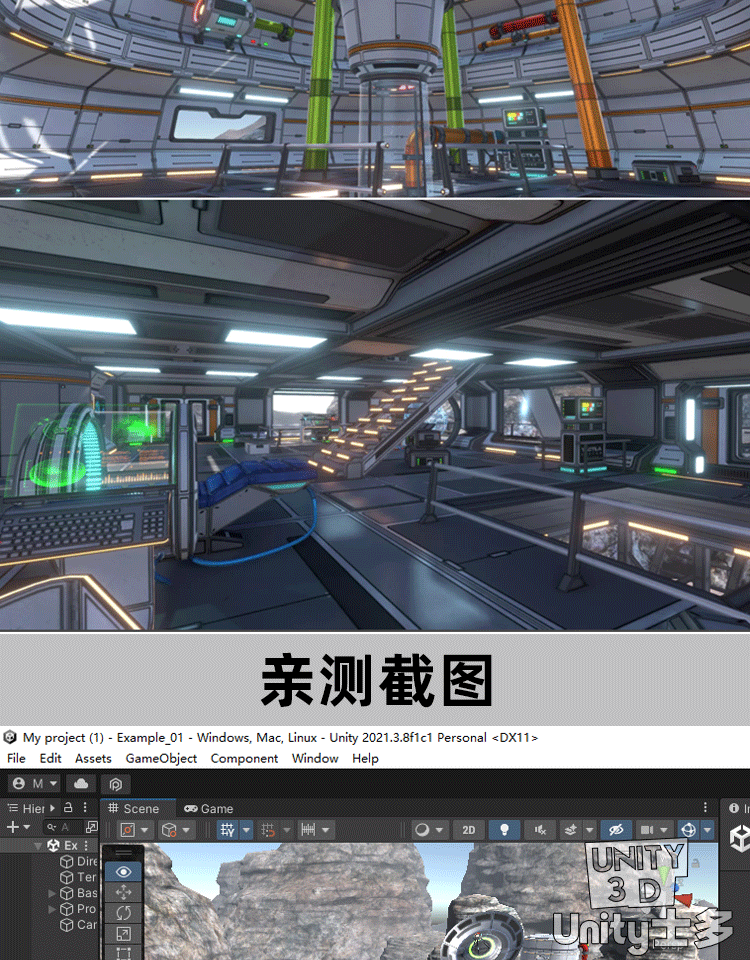Toggle grid snapping in Scene toolbar
The width and height of the screenshot is (750, 960).
(x=268, y=830)
